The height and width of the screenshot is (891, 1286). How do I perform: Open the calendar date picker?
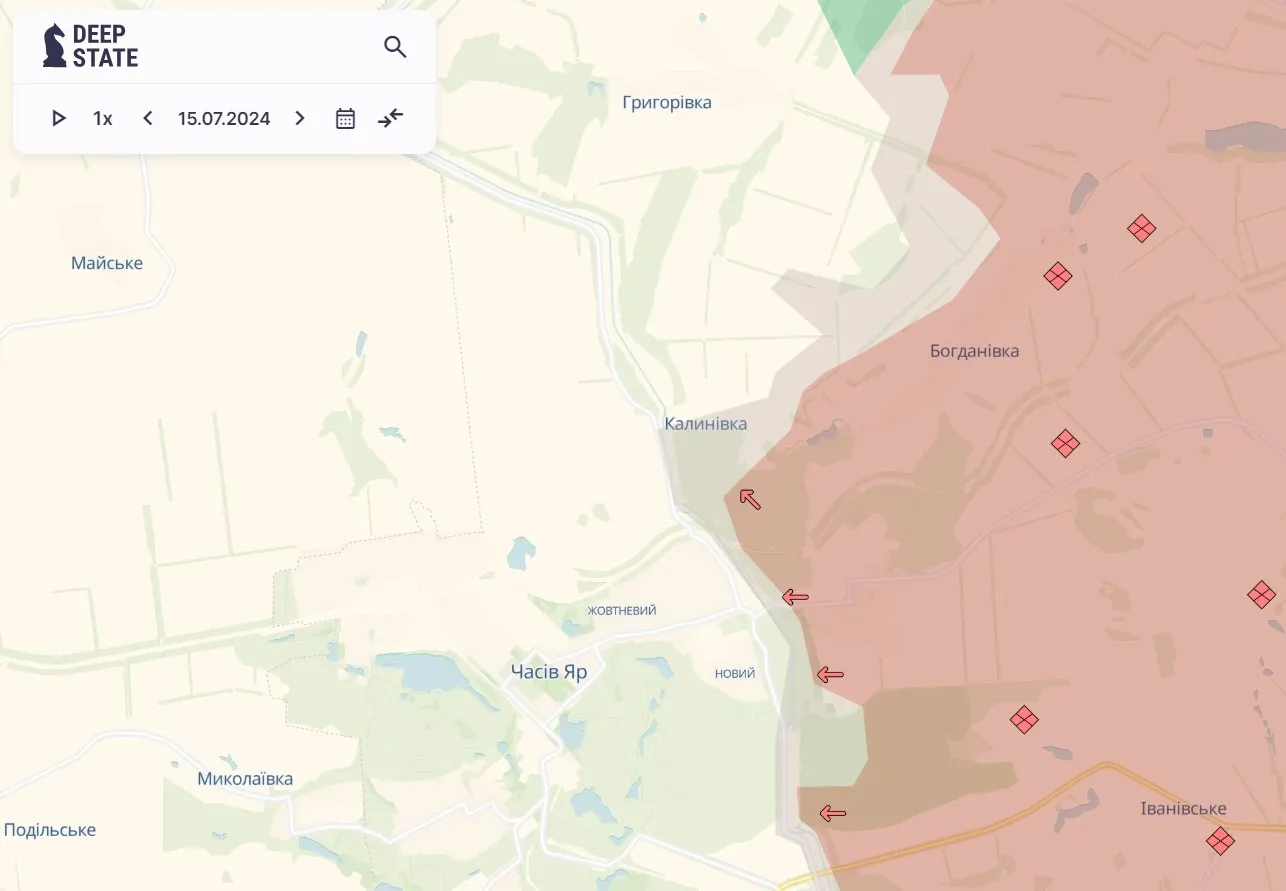(x=345, y=118)
